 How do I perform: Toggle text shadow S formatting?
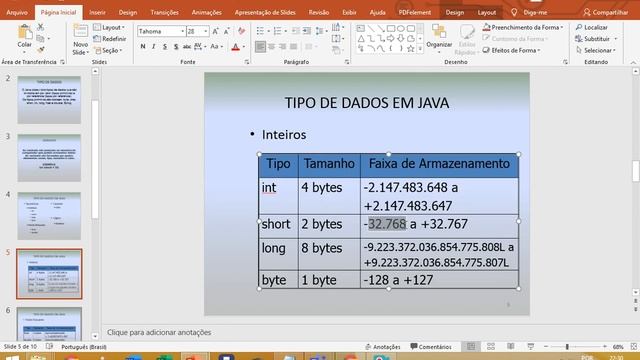(x=176, y=47)
